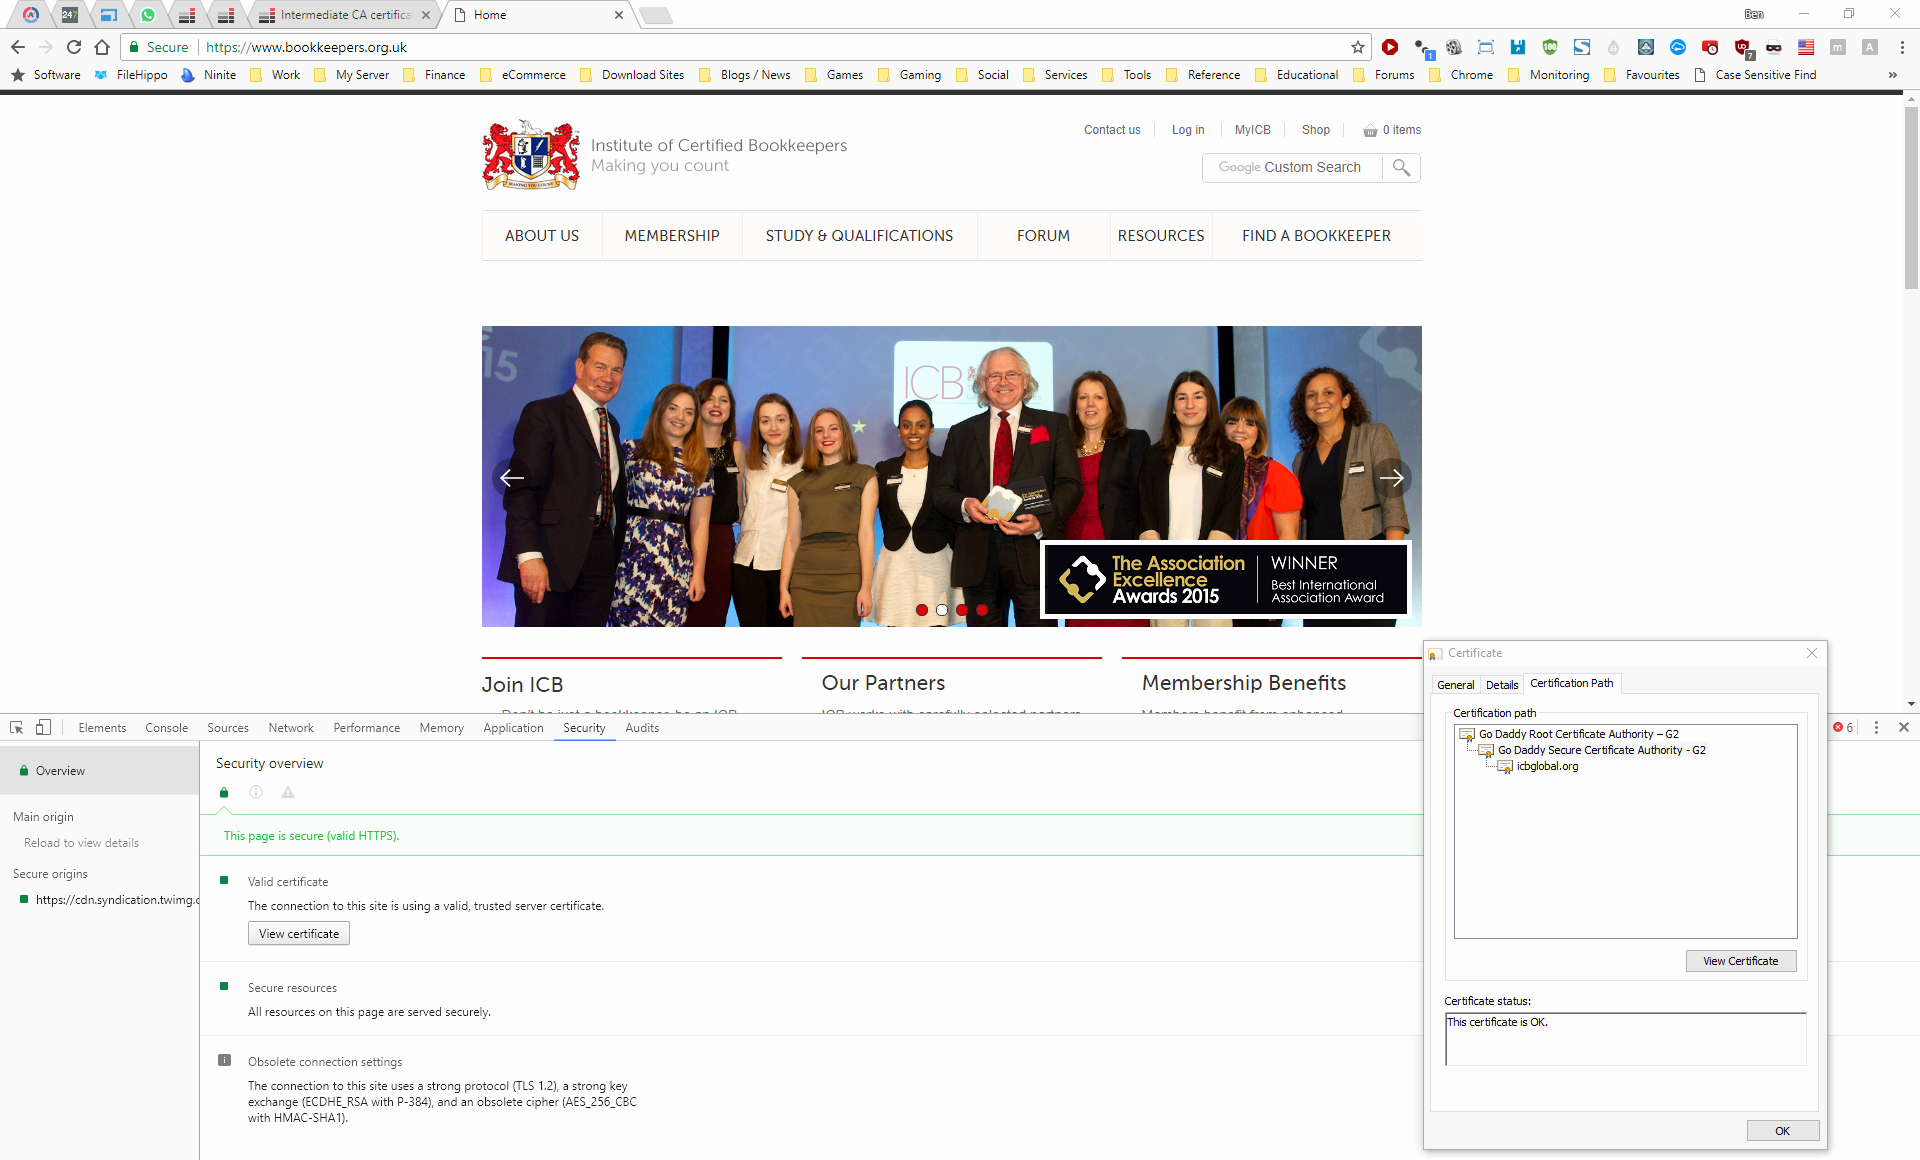Select Go Daddy Root Certificate Authority – G2 node
The width and height of the screenshot is (1920, 1160).
coord(1578,734)
